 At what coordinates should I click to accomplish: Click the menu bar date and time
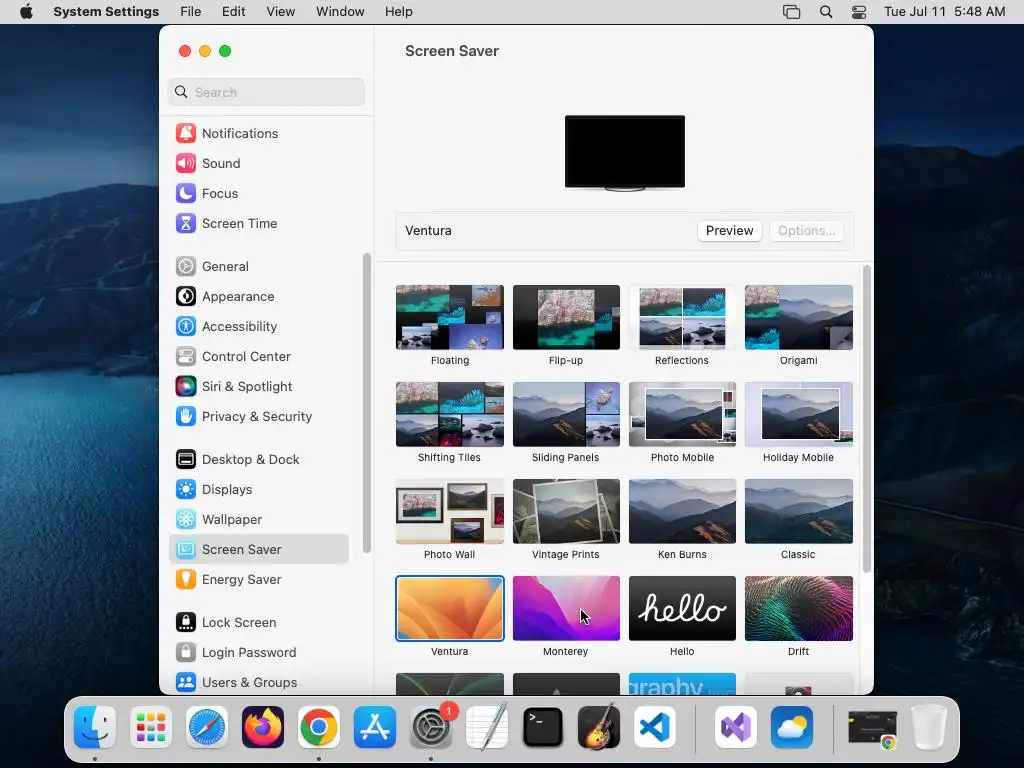tap(944, 12)
